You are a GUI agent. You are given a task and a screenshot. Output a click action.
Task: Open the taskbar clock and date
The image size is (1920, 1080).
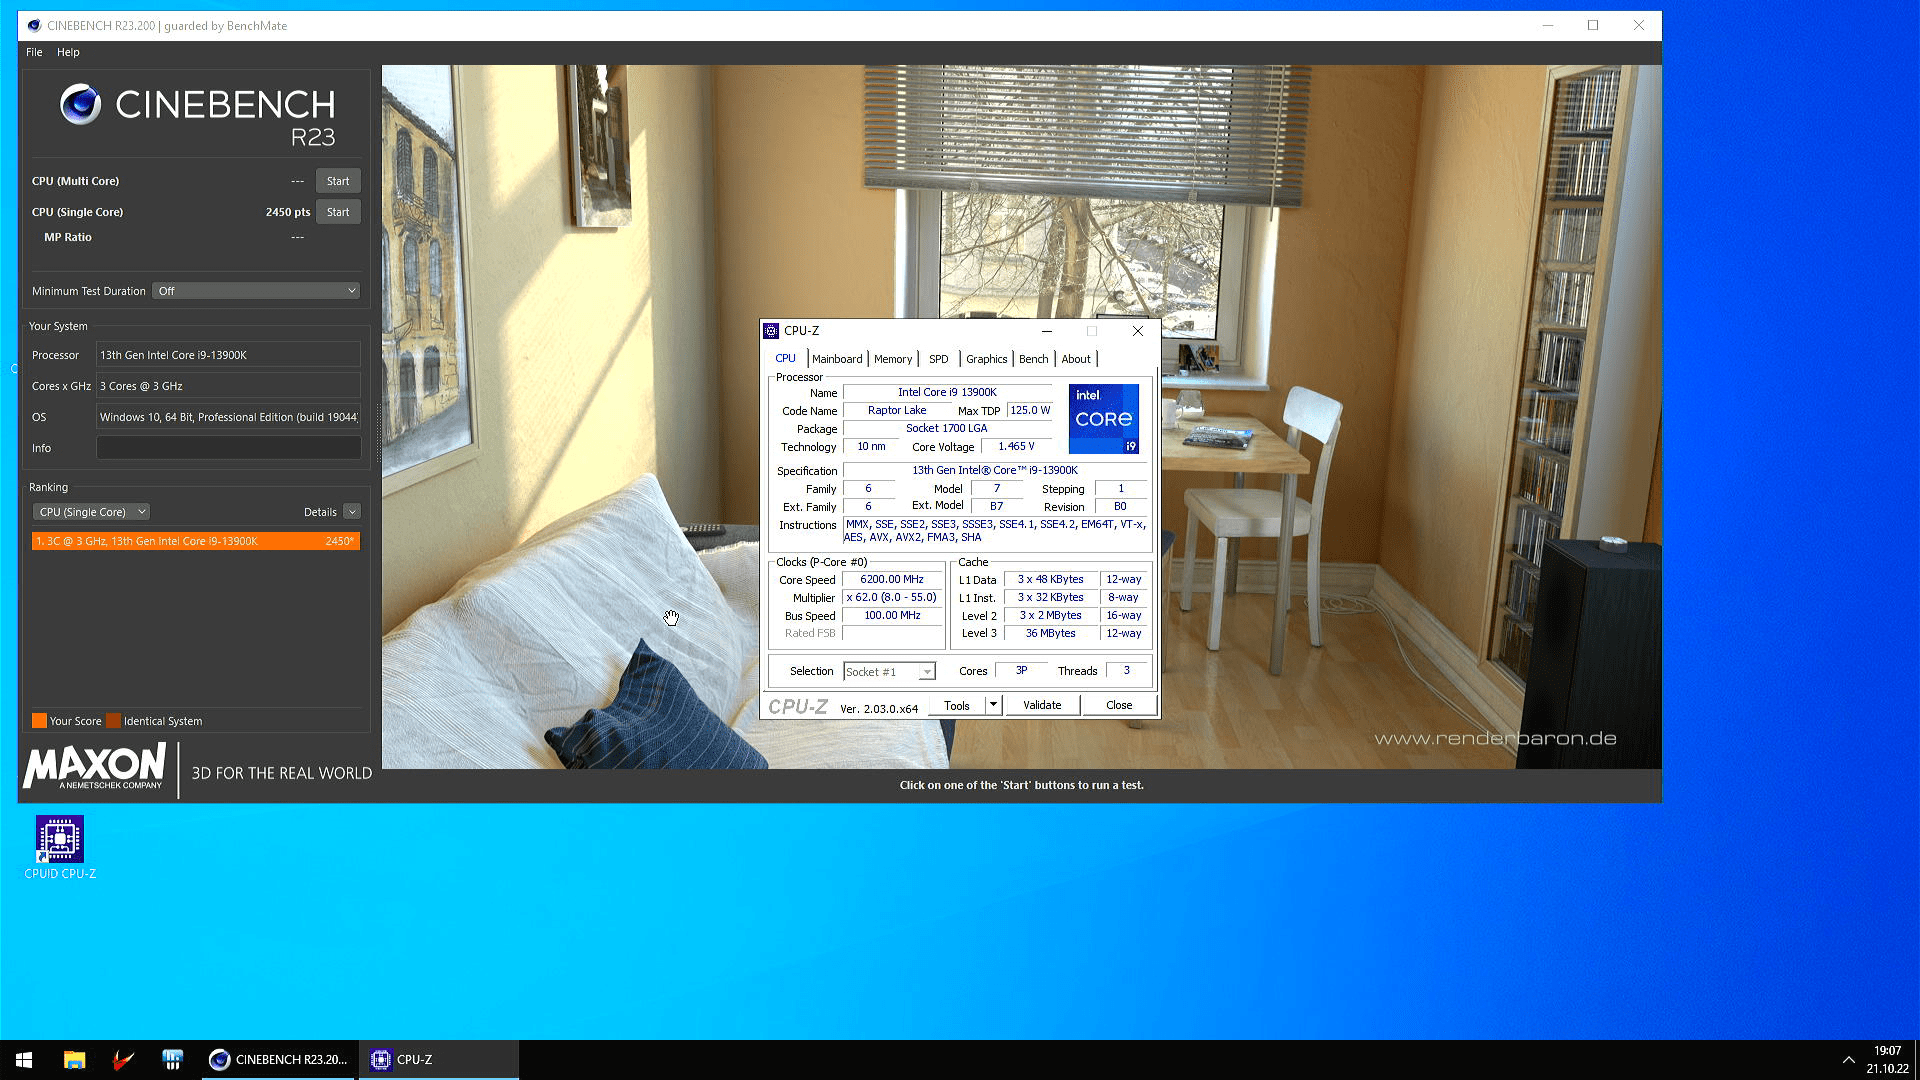(1887, 1059)
